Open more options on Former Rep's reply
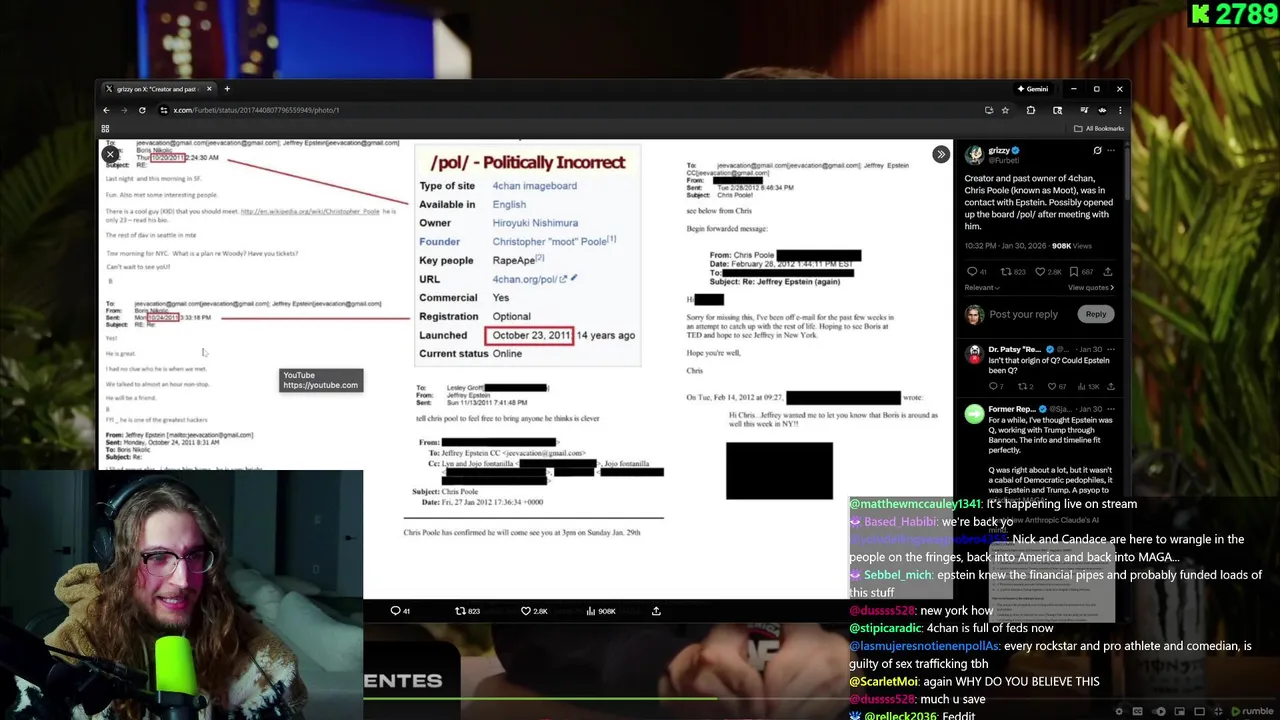 pyautogui.click(x=1110, y=409)
